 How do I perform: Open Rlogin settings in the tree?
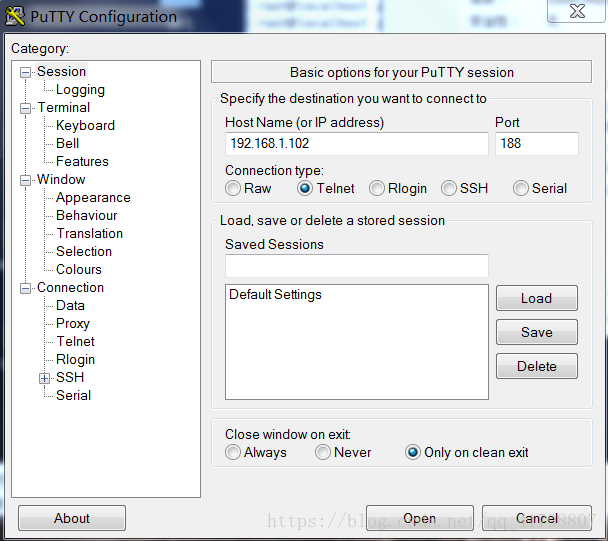[x=75, y=360]
